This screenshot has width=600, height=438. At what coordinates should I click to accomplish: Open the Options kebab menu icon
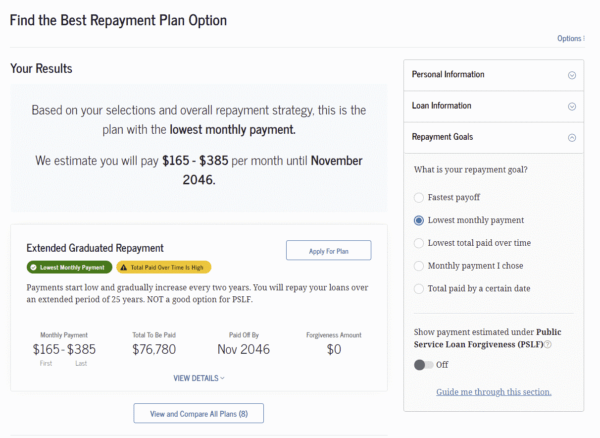[585, 39]
